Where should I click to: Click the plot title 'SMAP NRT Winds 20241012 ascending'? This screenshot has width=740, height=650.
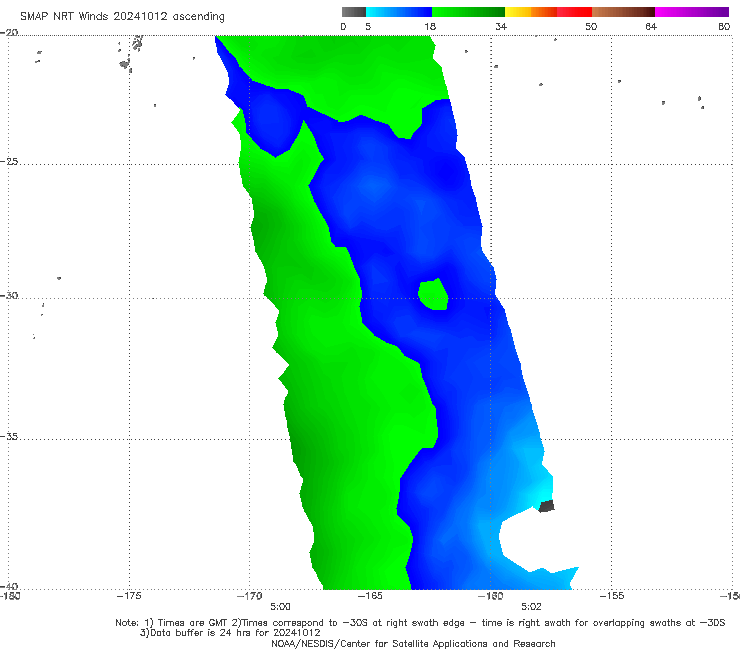click(x=122, y=16)
